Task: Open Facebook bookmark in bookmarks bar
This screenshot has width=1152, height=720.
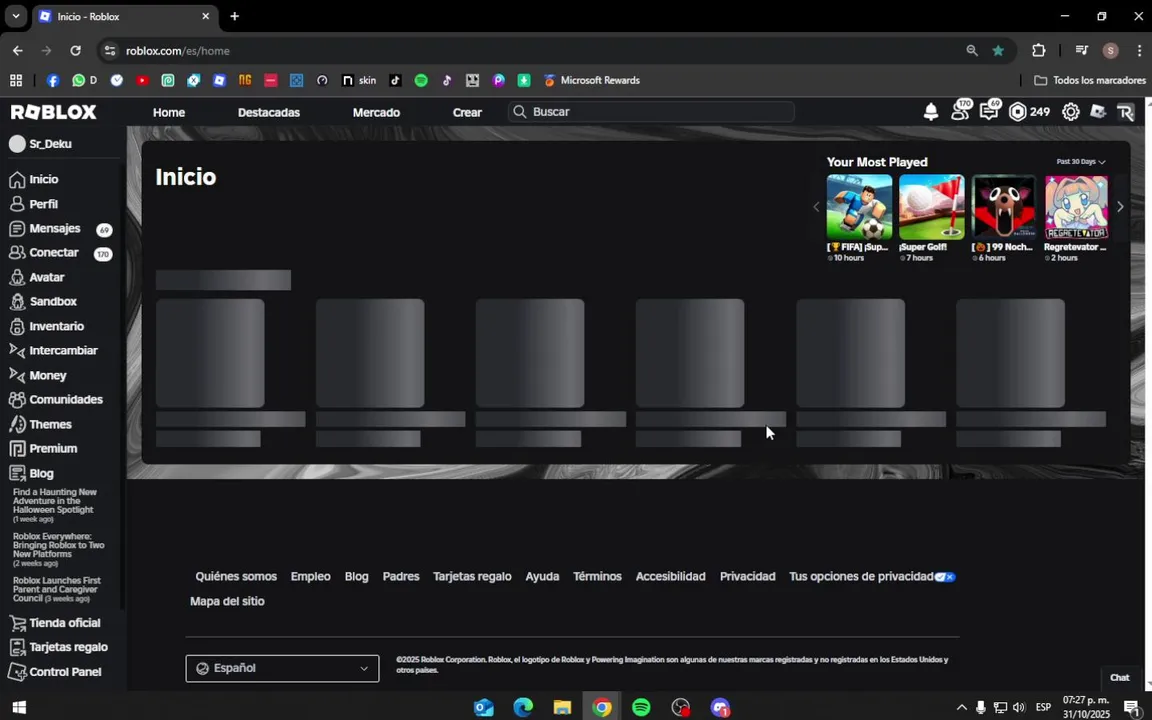Action: [x=53, y=81]
